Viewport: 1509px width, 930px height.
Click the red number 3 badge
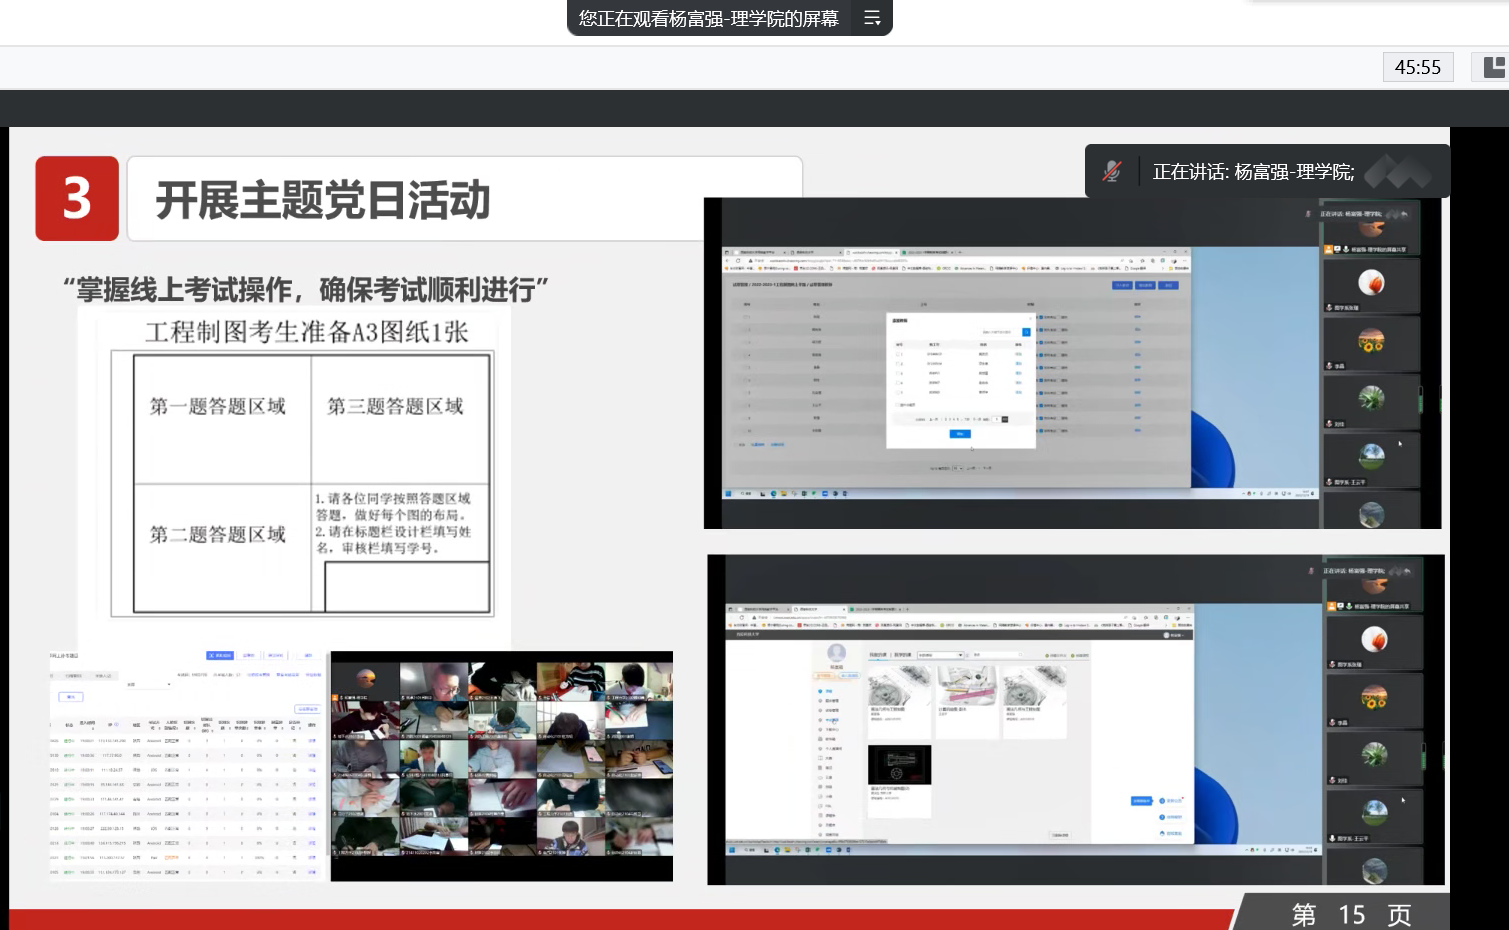77,198
